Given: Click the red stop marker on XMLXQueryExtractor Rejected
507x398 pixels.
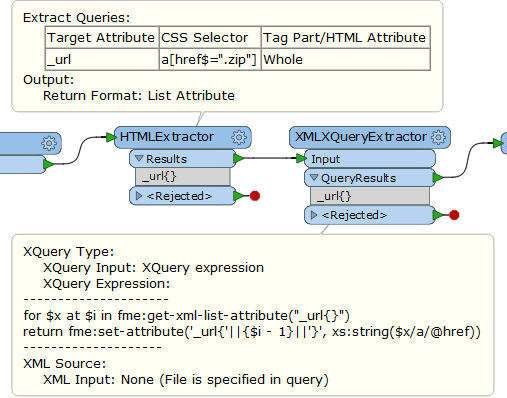Looking at the screenshot, I should (454, 215).
